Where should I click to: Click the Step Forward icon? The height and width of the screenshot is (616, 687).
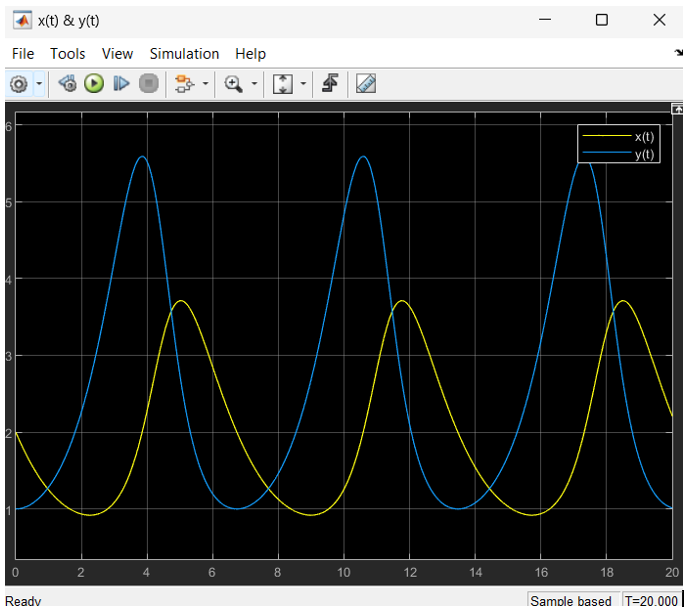[121, 84]
